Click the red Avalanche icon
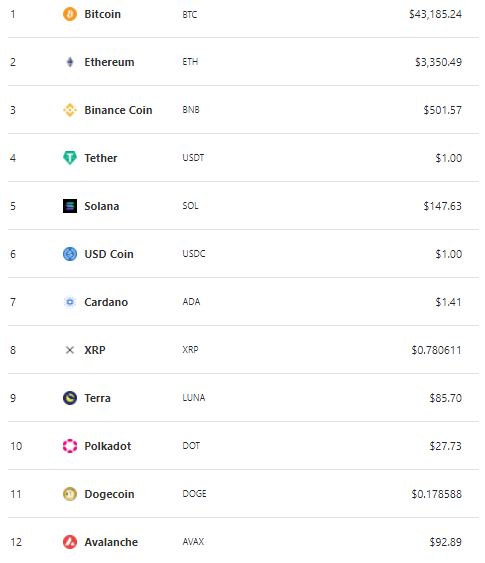 pos(70,542)
